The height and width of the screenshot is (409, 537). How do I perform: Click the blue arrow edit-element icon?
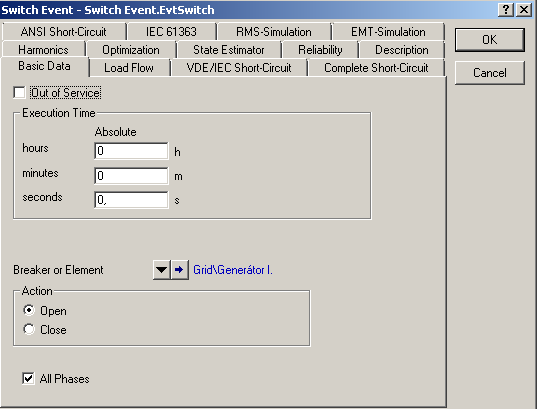click(180, 270)
